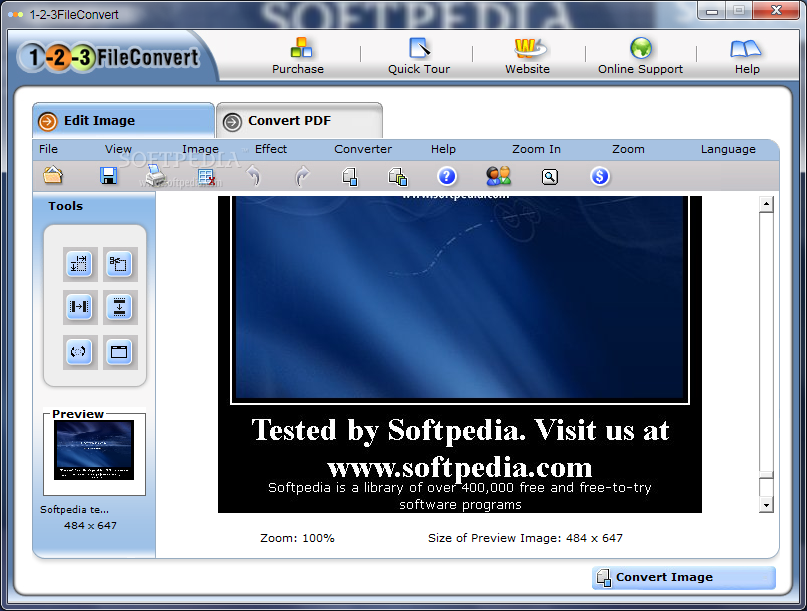Click the single file convert toolbar icon
The height and width of the screenshot is (611, 807).
tap(350, 177)
